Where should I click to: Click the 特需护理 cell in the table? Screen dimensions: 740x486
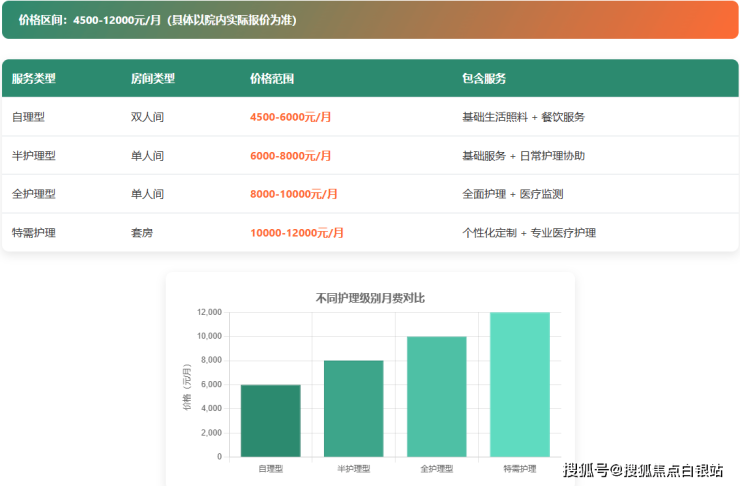(x=34, y=233)
